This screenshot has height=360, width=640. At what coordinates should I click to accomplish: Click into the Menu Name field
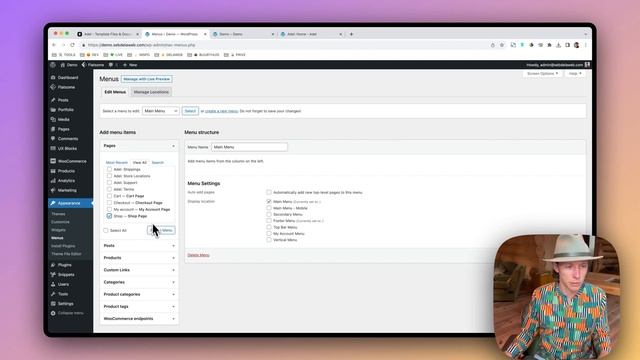tap(249, 147)
